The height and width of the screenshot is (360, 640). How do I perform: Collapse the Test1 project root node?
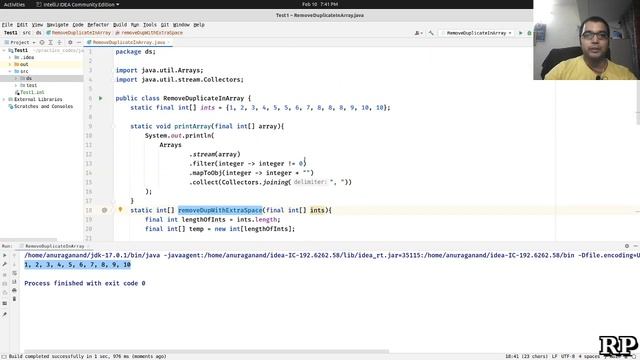(4, 51)
